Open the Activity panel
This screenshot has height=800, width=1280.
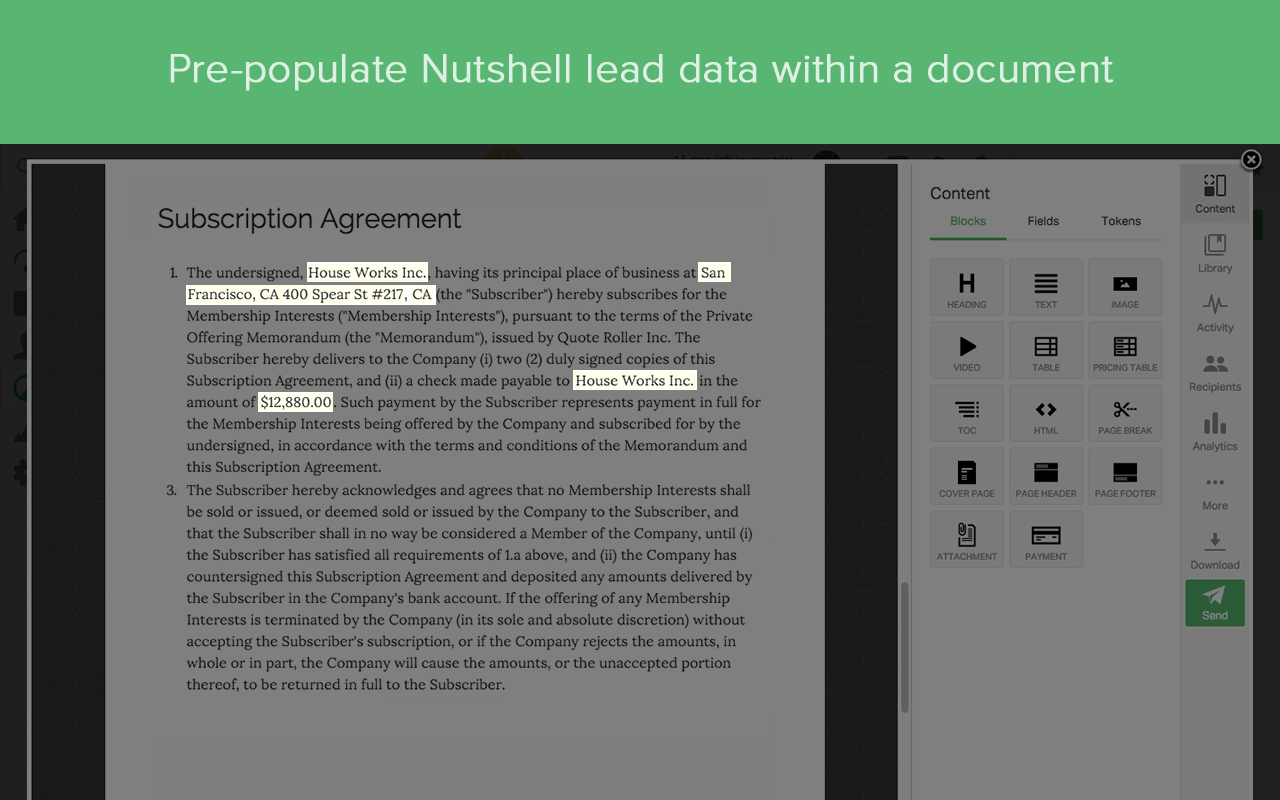pos(1214,313)
